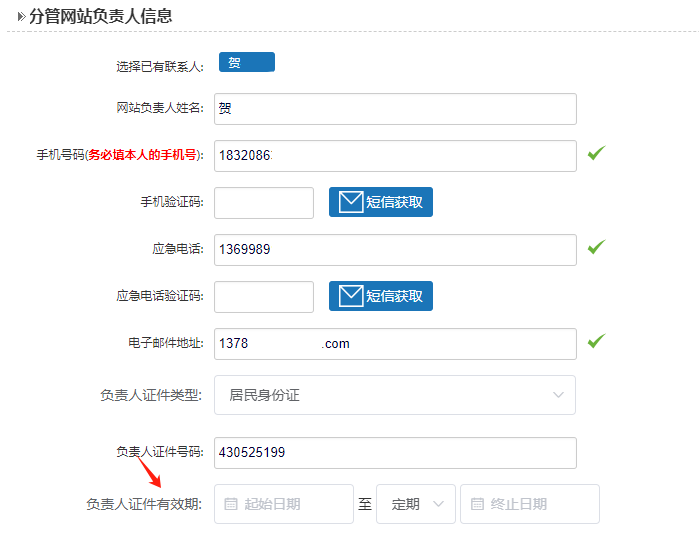Click the 负责人证件号码 input field
This screenshot has height=560, width=699.
point(395,452)
